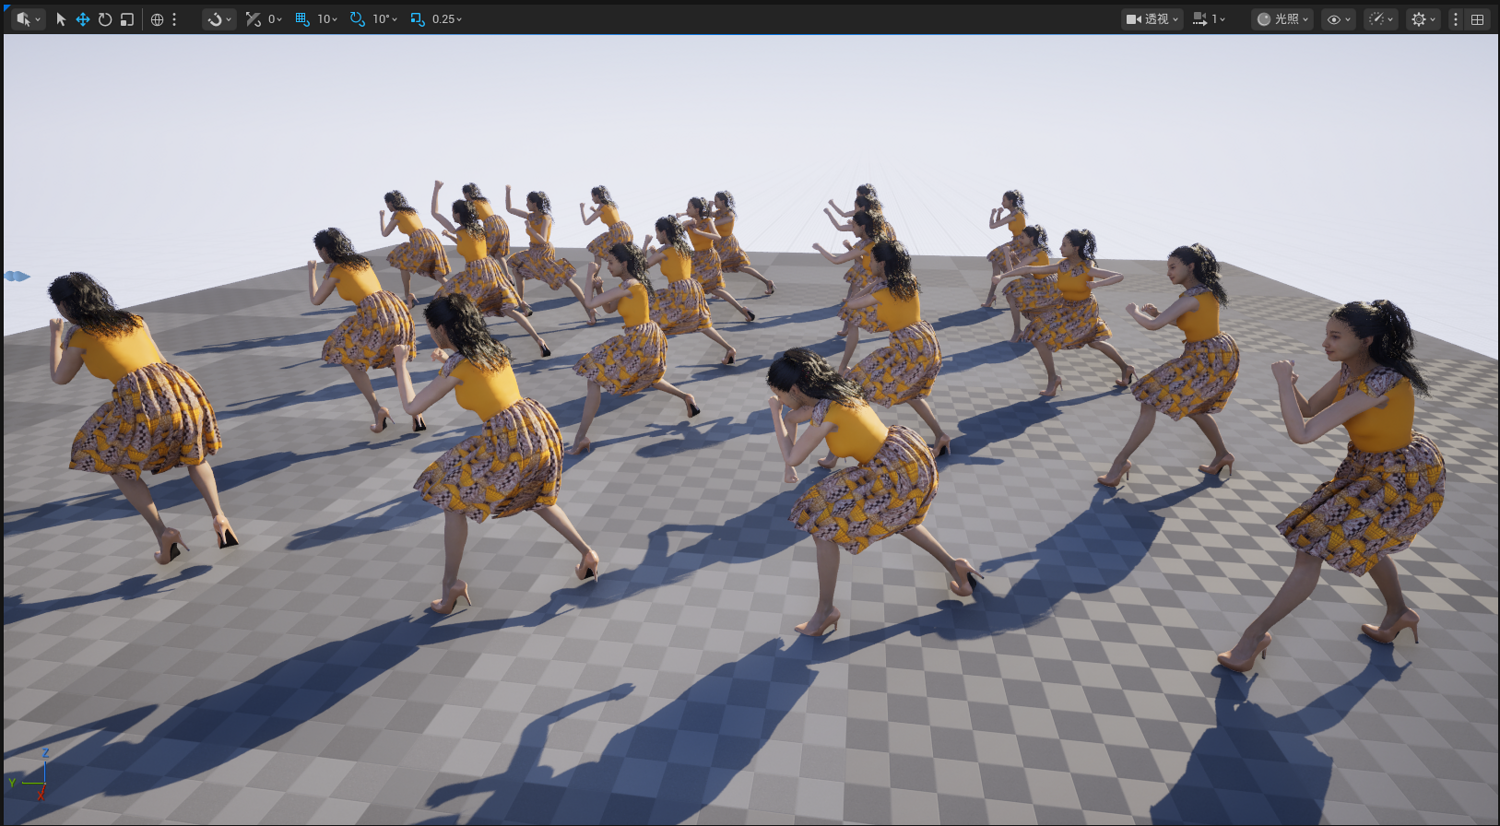Toggle grid position snapping icon
This screenshot has height=826, width=1500.
302,19
